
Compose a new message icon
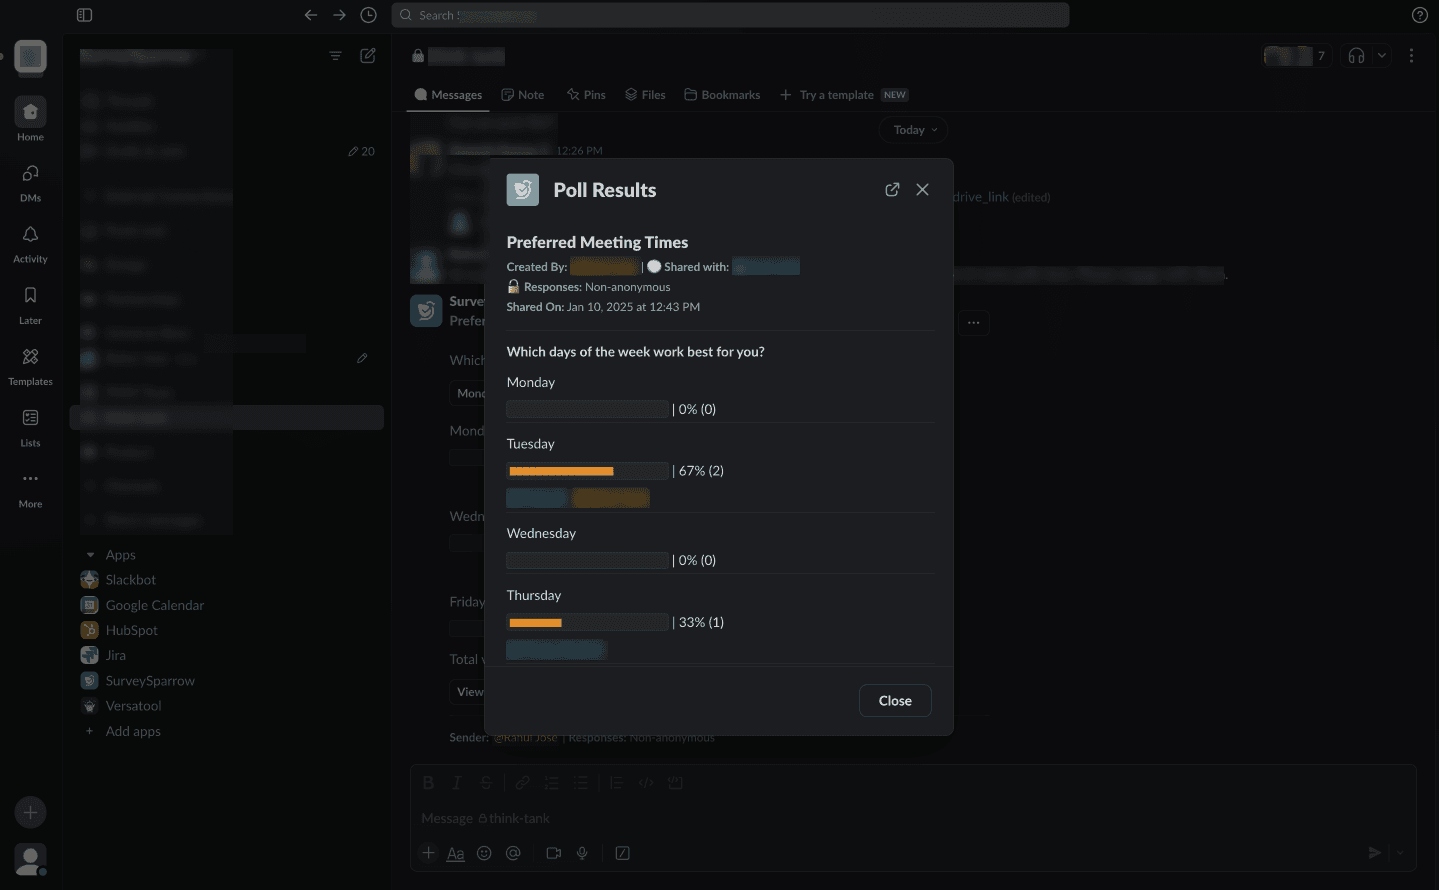pos(368,56)
